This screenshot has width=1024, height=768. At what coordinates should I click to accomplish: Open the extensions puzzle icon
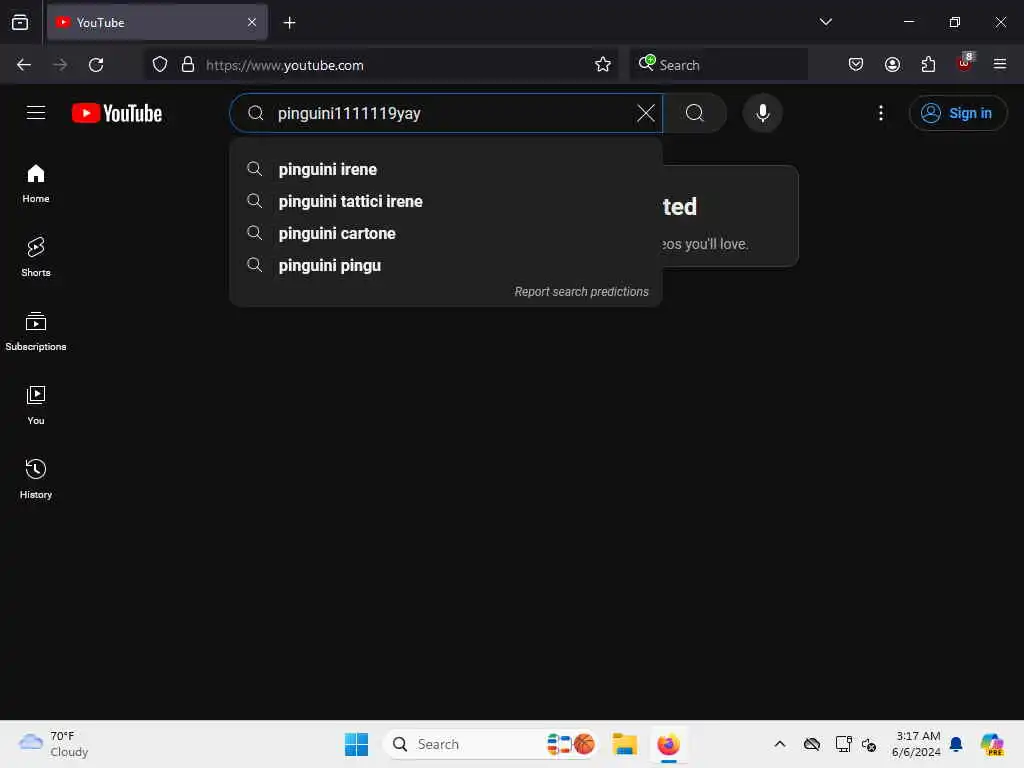pos(928,65)
